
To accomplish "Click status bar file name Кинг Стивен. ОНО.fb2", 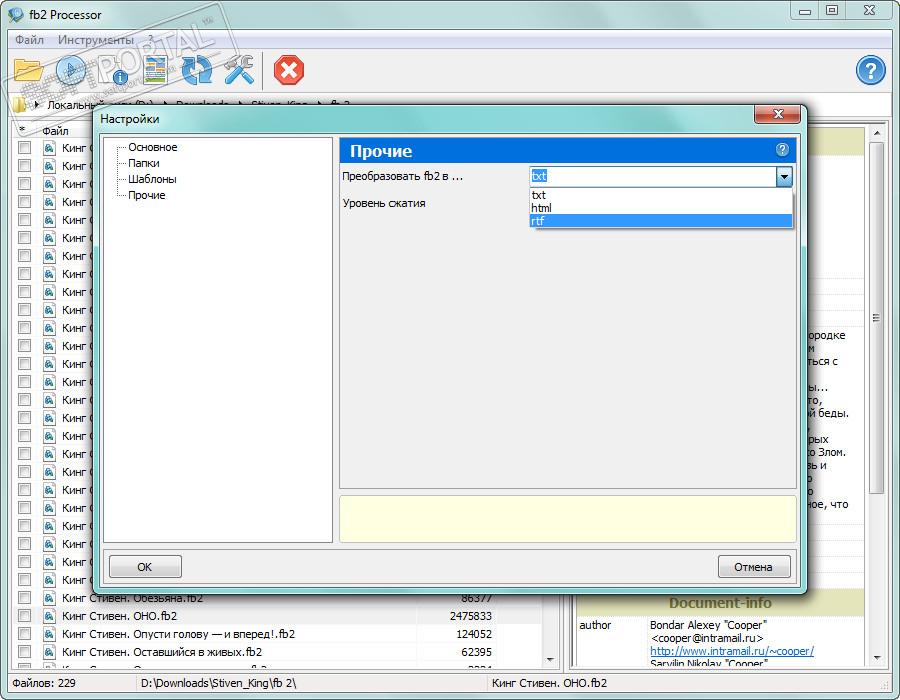I will click(549, 683).
